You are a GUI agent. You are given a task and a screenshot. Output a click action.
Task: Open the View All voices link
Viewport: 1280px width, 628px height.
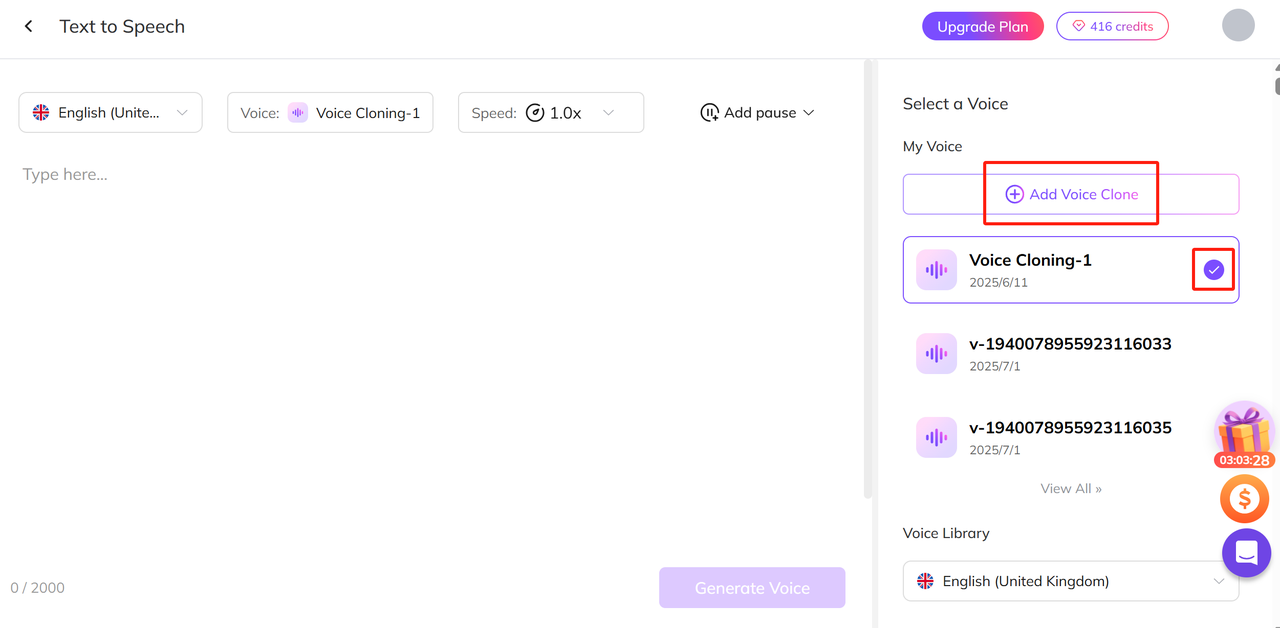[1070, 489]
